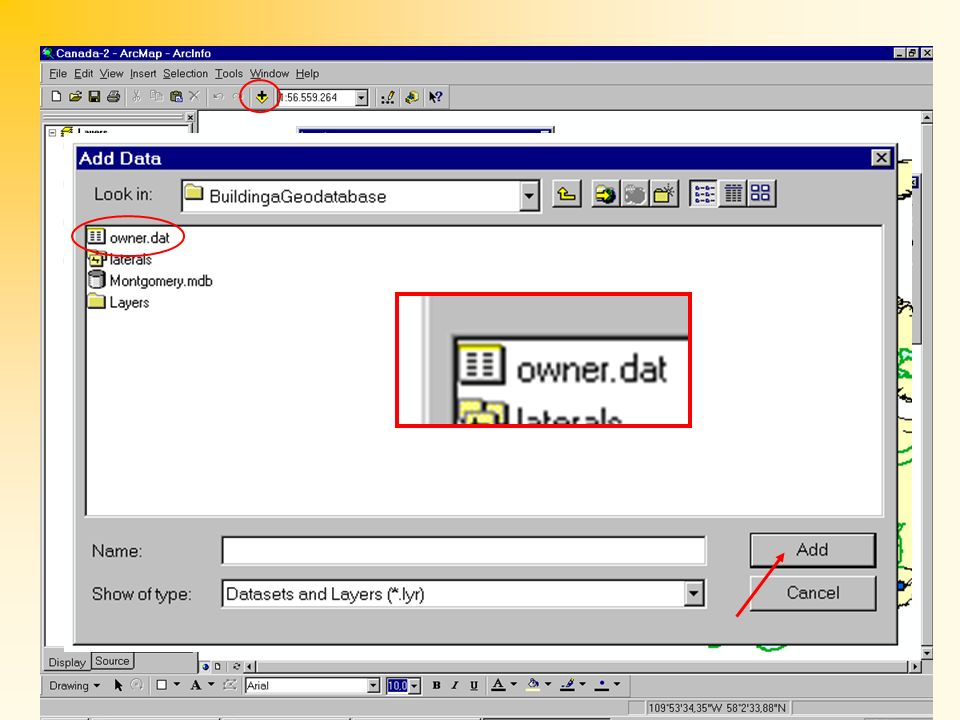Toggle Italic text formatting
This screenshot has width=960, height=720.
coord(454,685)
